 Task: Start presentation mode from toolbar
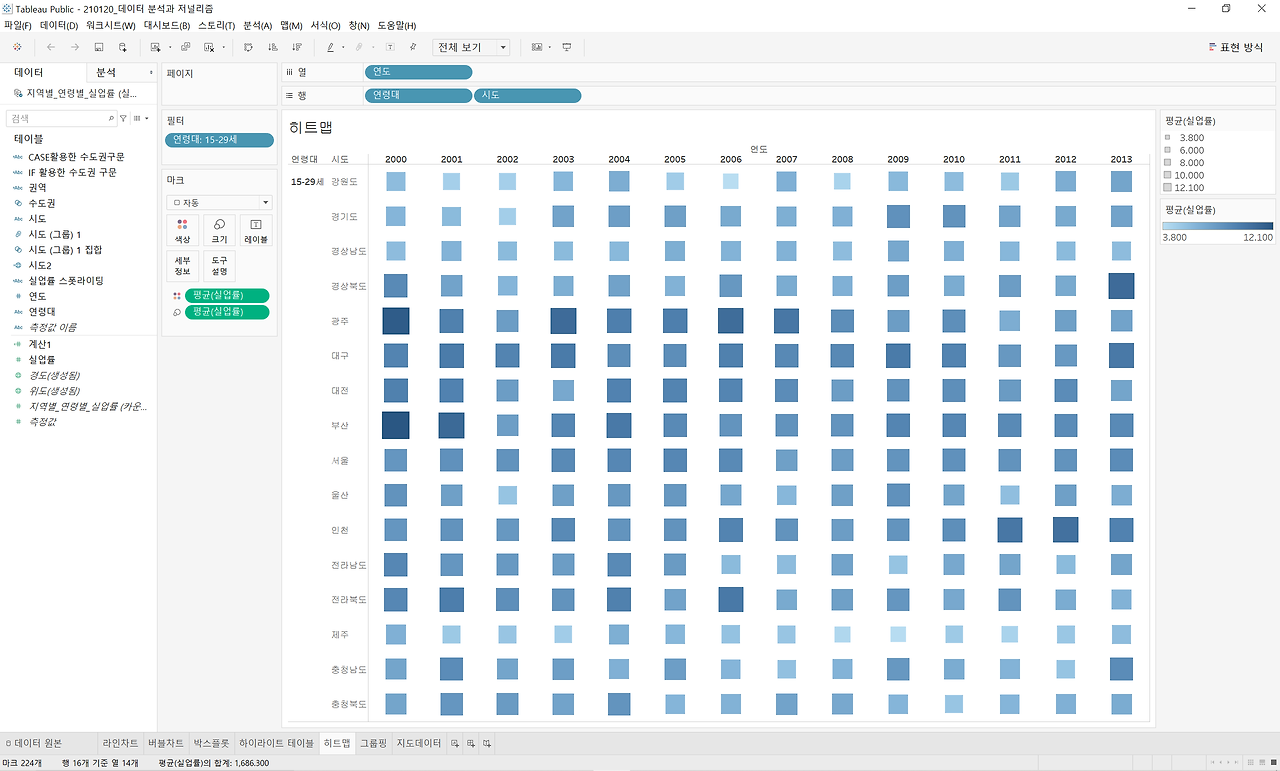click(567, 47)
